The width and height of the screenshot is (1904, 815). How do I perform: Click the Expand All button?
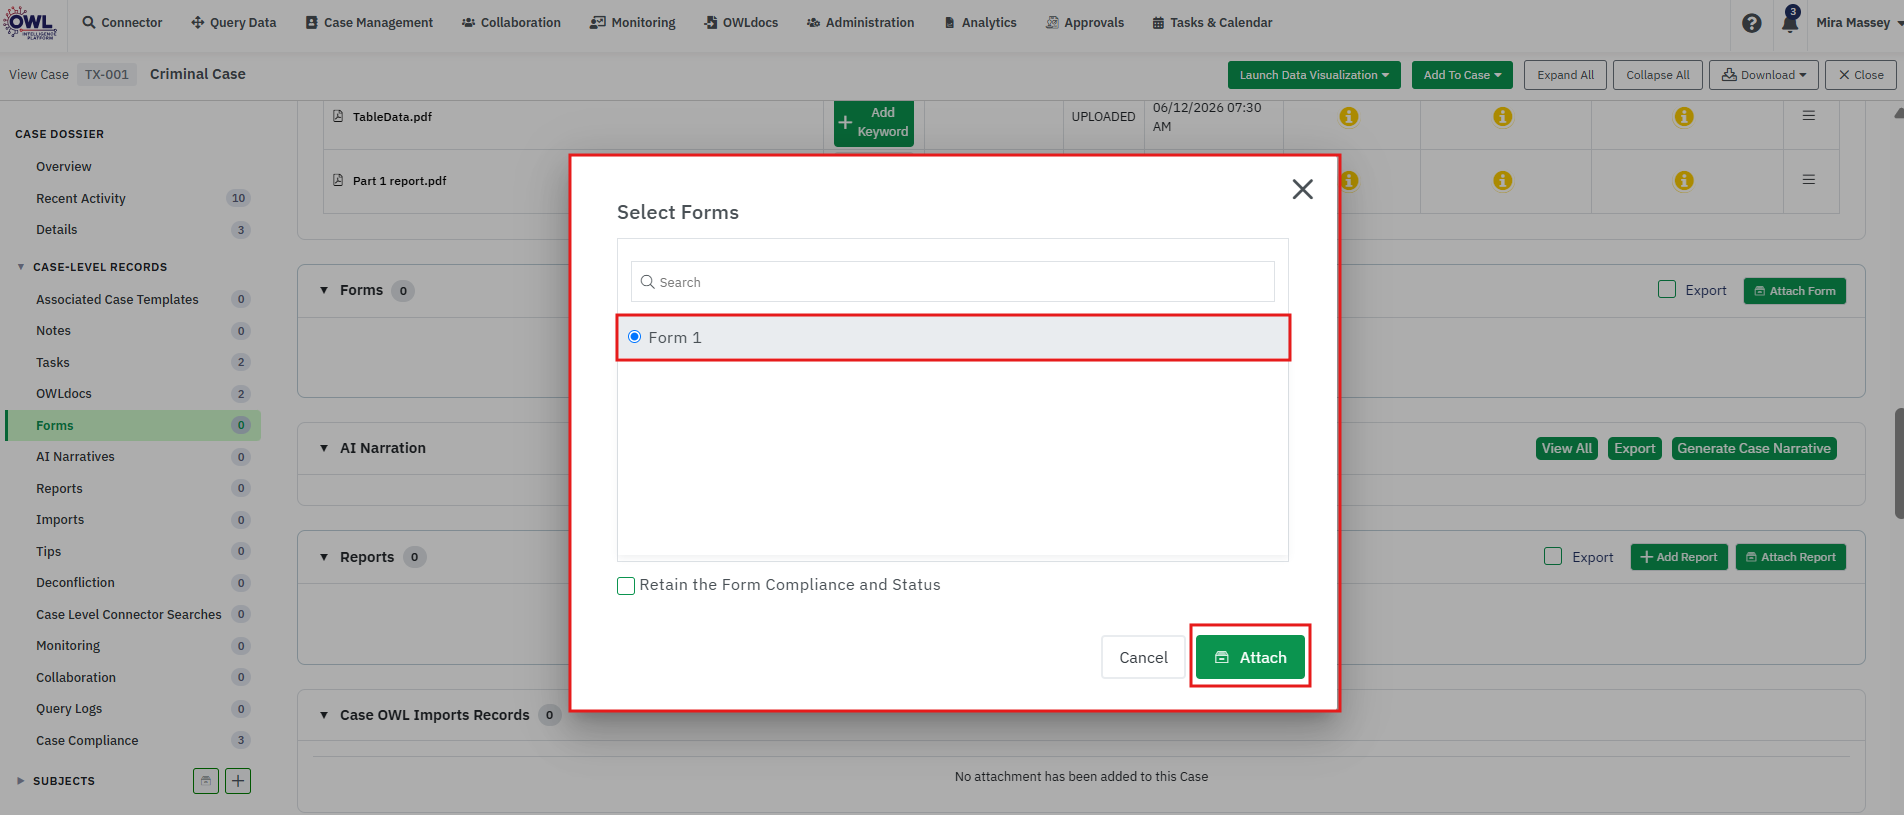1565,75
